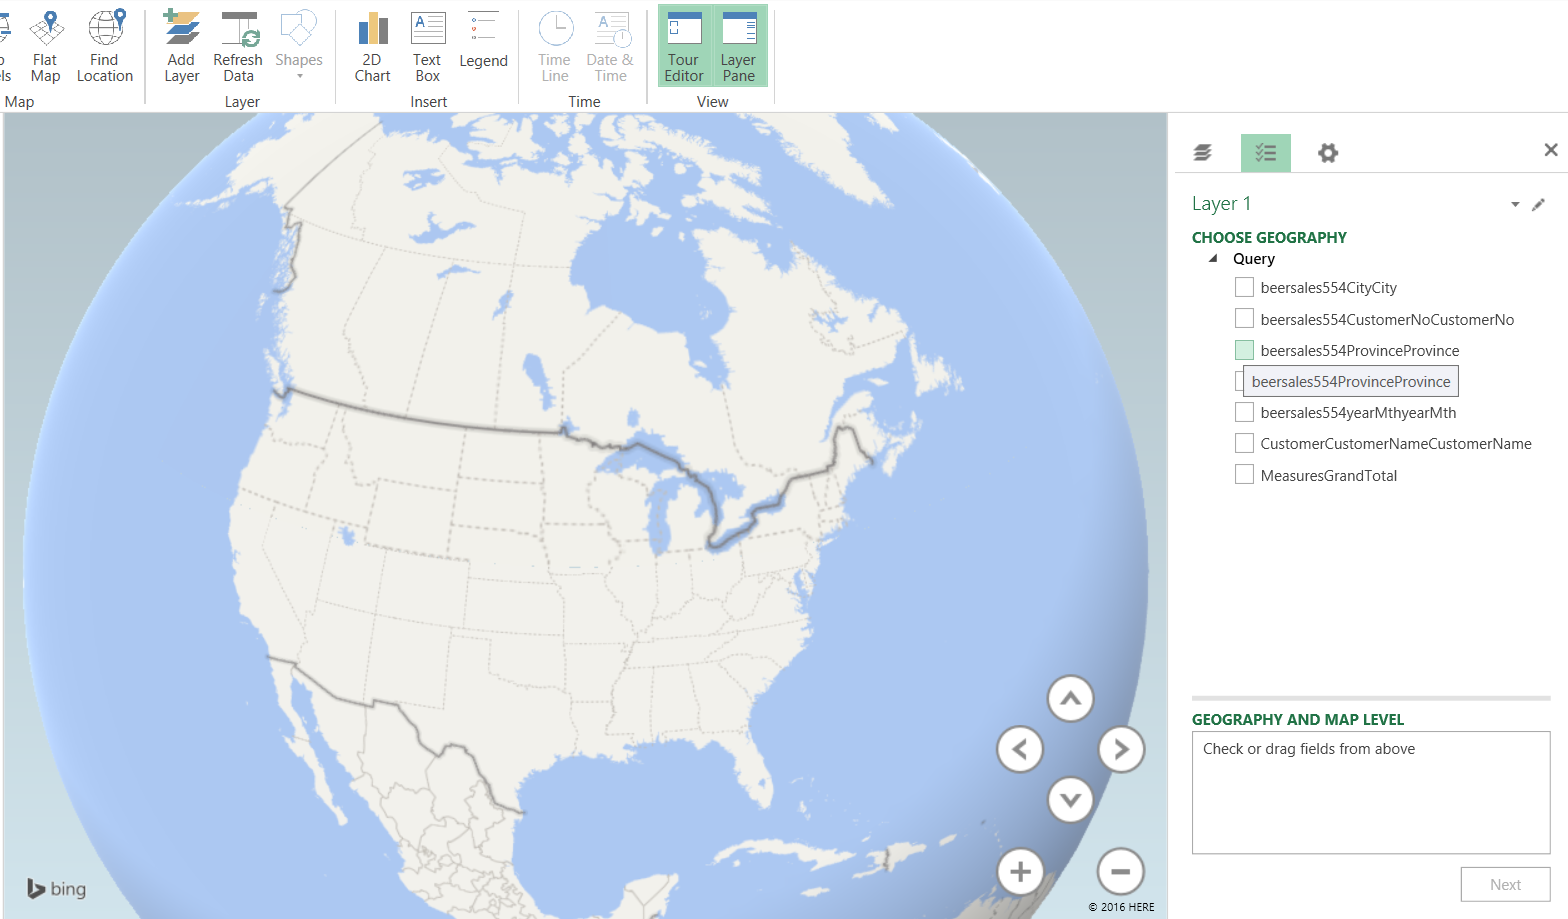Tilt the globe up
Image resolution: width=1568 pixels, height=919 pixels.
(x=1070, y=698)
